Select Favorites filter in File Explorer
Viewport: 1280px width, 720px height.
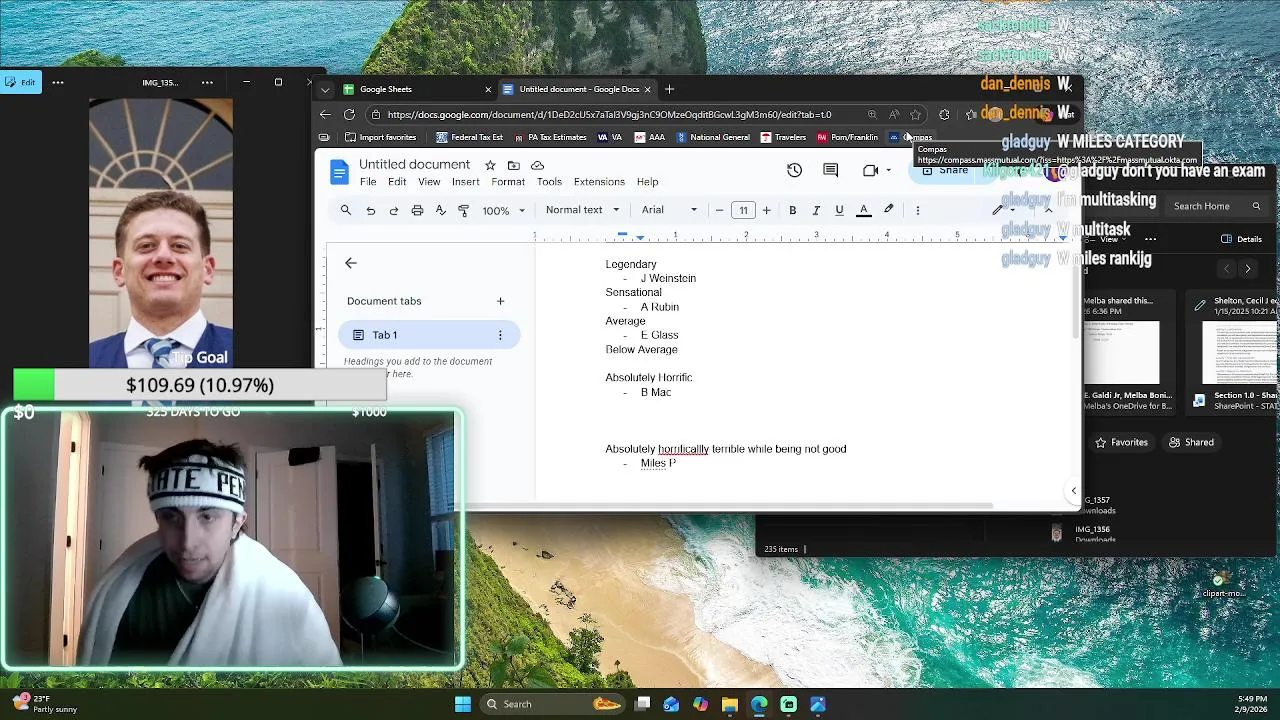[x=1121, y=442]
